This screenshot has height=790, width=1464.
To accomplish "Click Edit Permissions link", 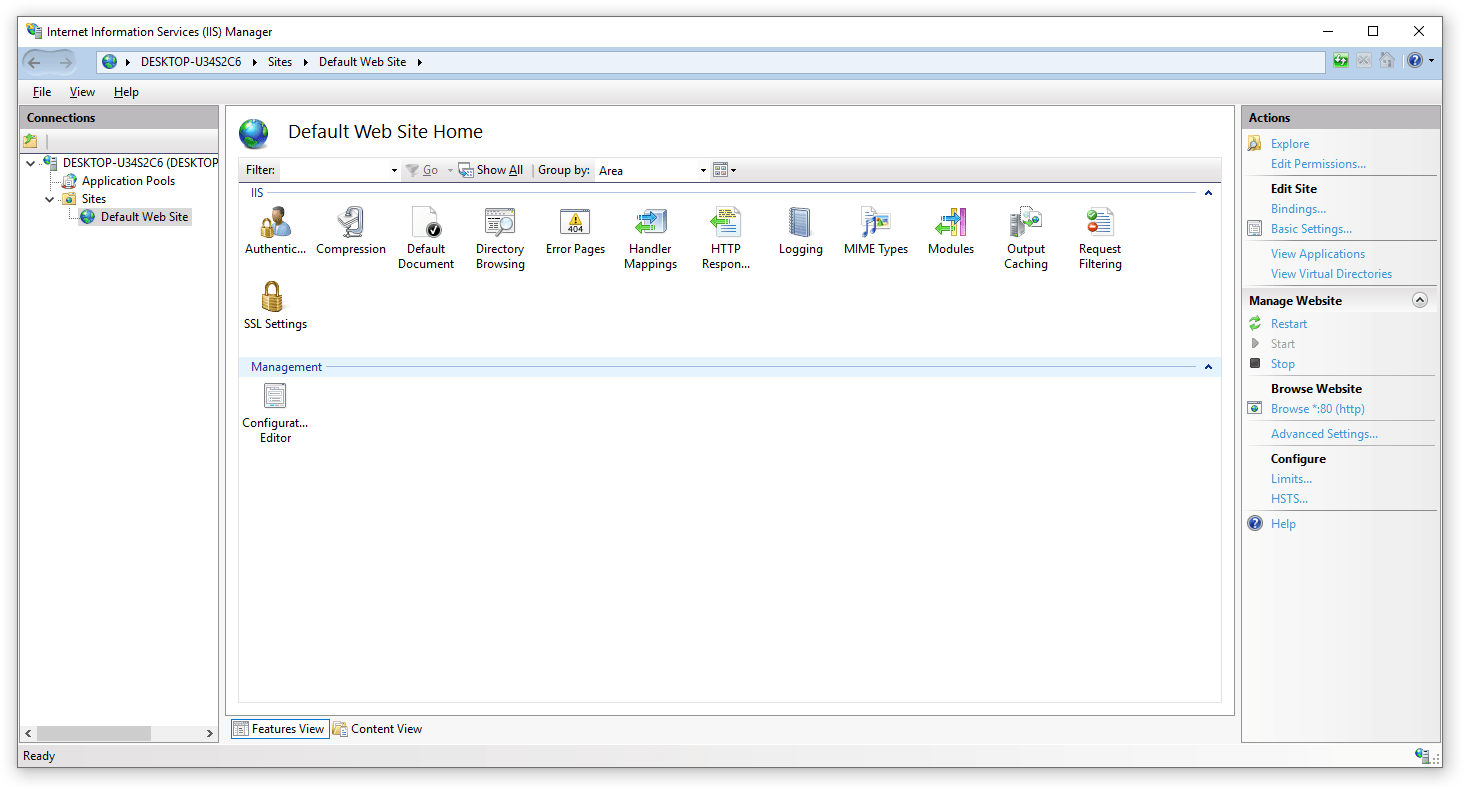I will (x=1318, y=164).
